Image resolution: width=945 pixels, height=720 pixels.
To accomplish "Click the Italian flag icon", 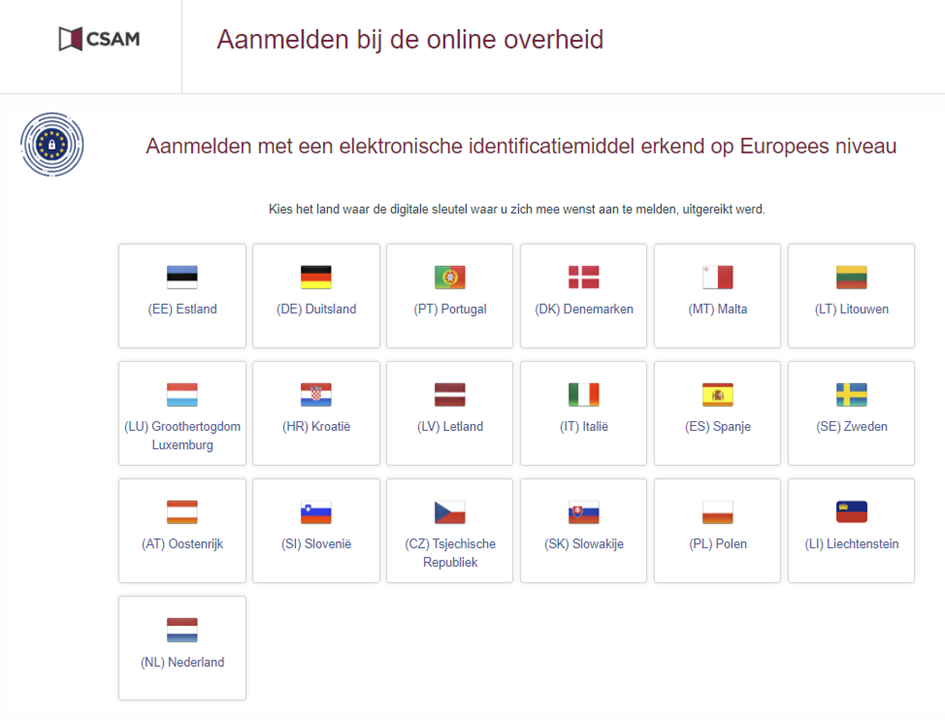I will coord(584,395).
